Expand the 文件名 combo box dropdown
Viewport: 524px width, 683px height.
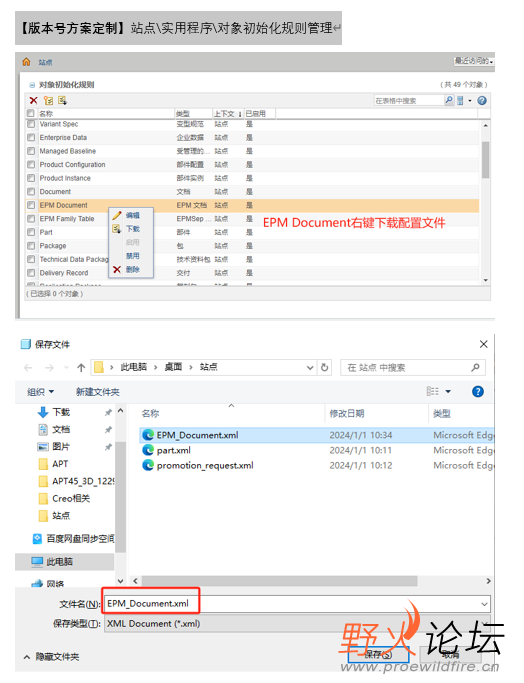[484, 604]
